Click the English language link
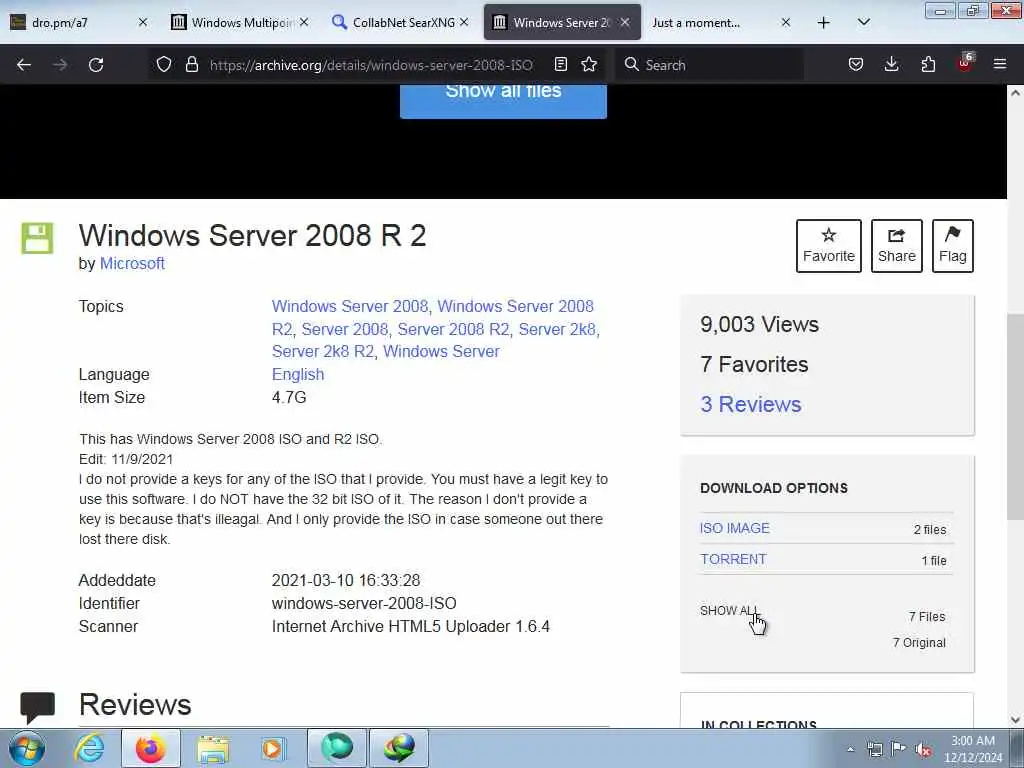The height and width of the screenshot is (768, 1024). pyautogui.click(x=298, y=374)
